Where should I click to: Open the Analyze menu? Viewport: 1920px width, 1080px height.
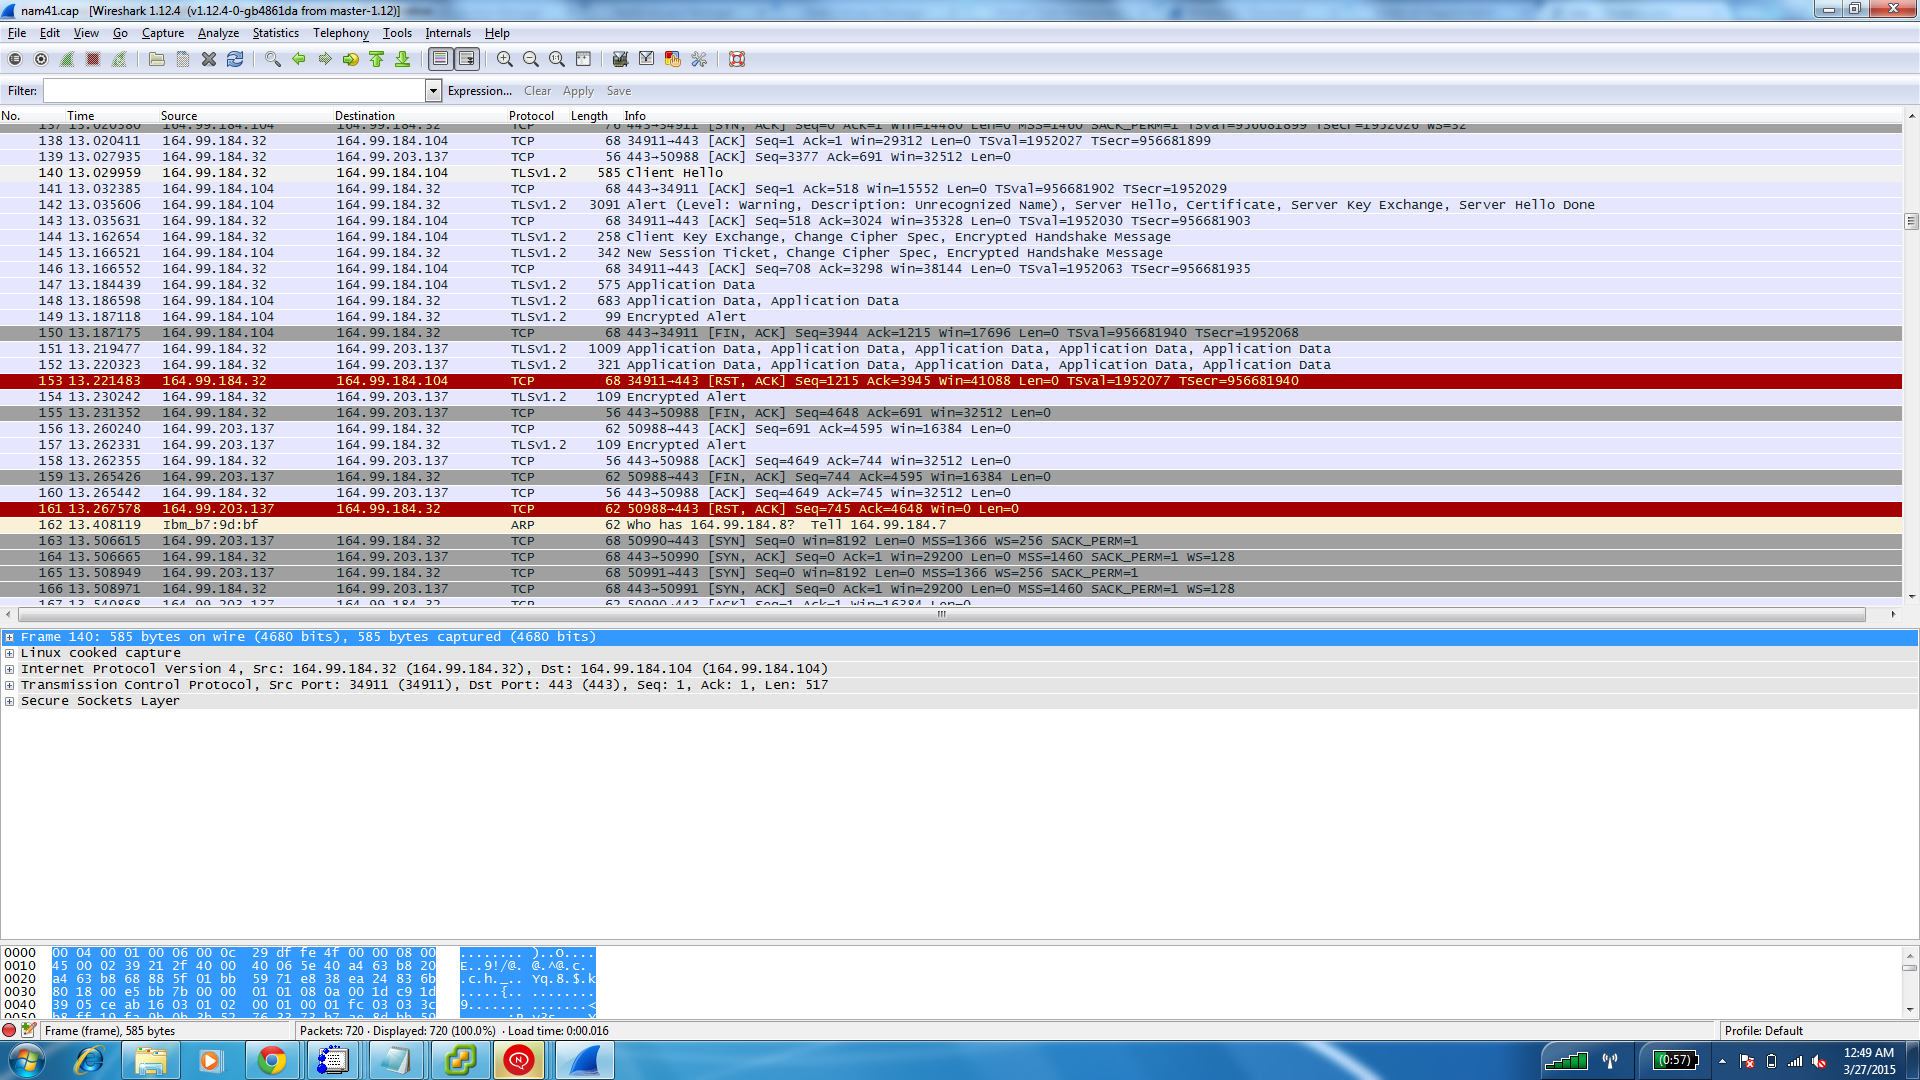pyautogui.click(x=218, y=33)
